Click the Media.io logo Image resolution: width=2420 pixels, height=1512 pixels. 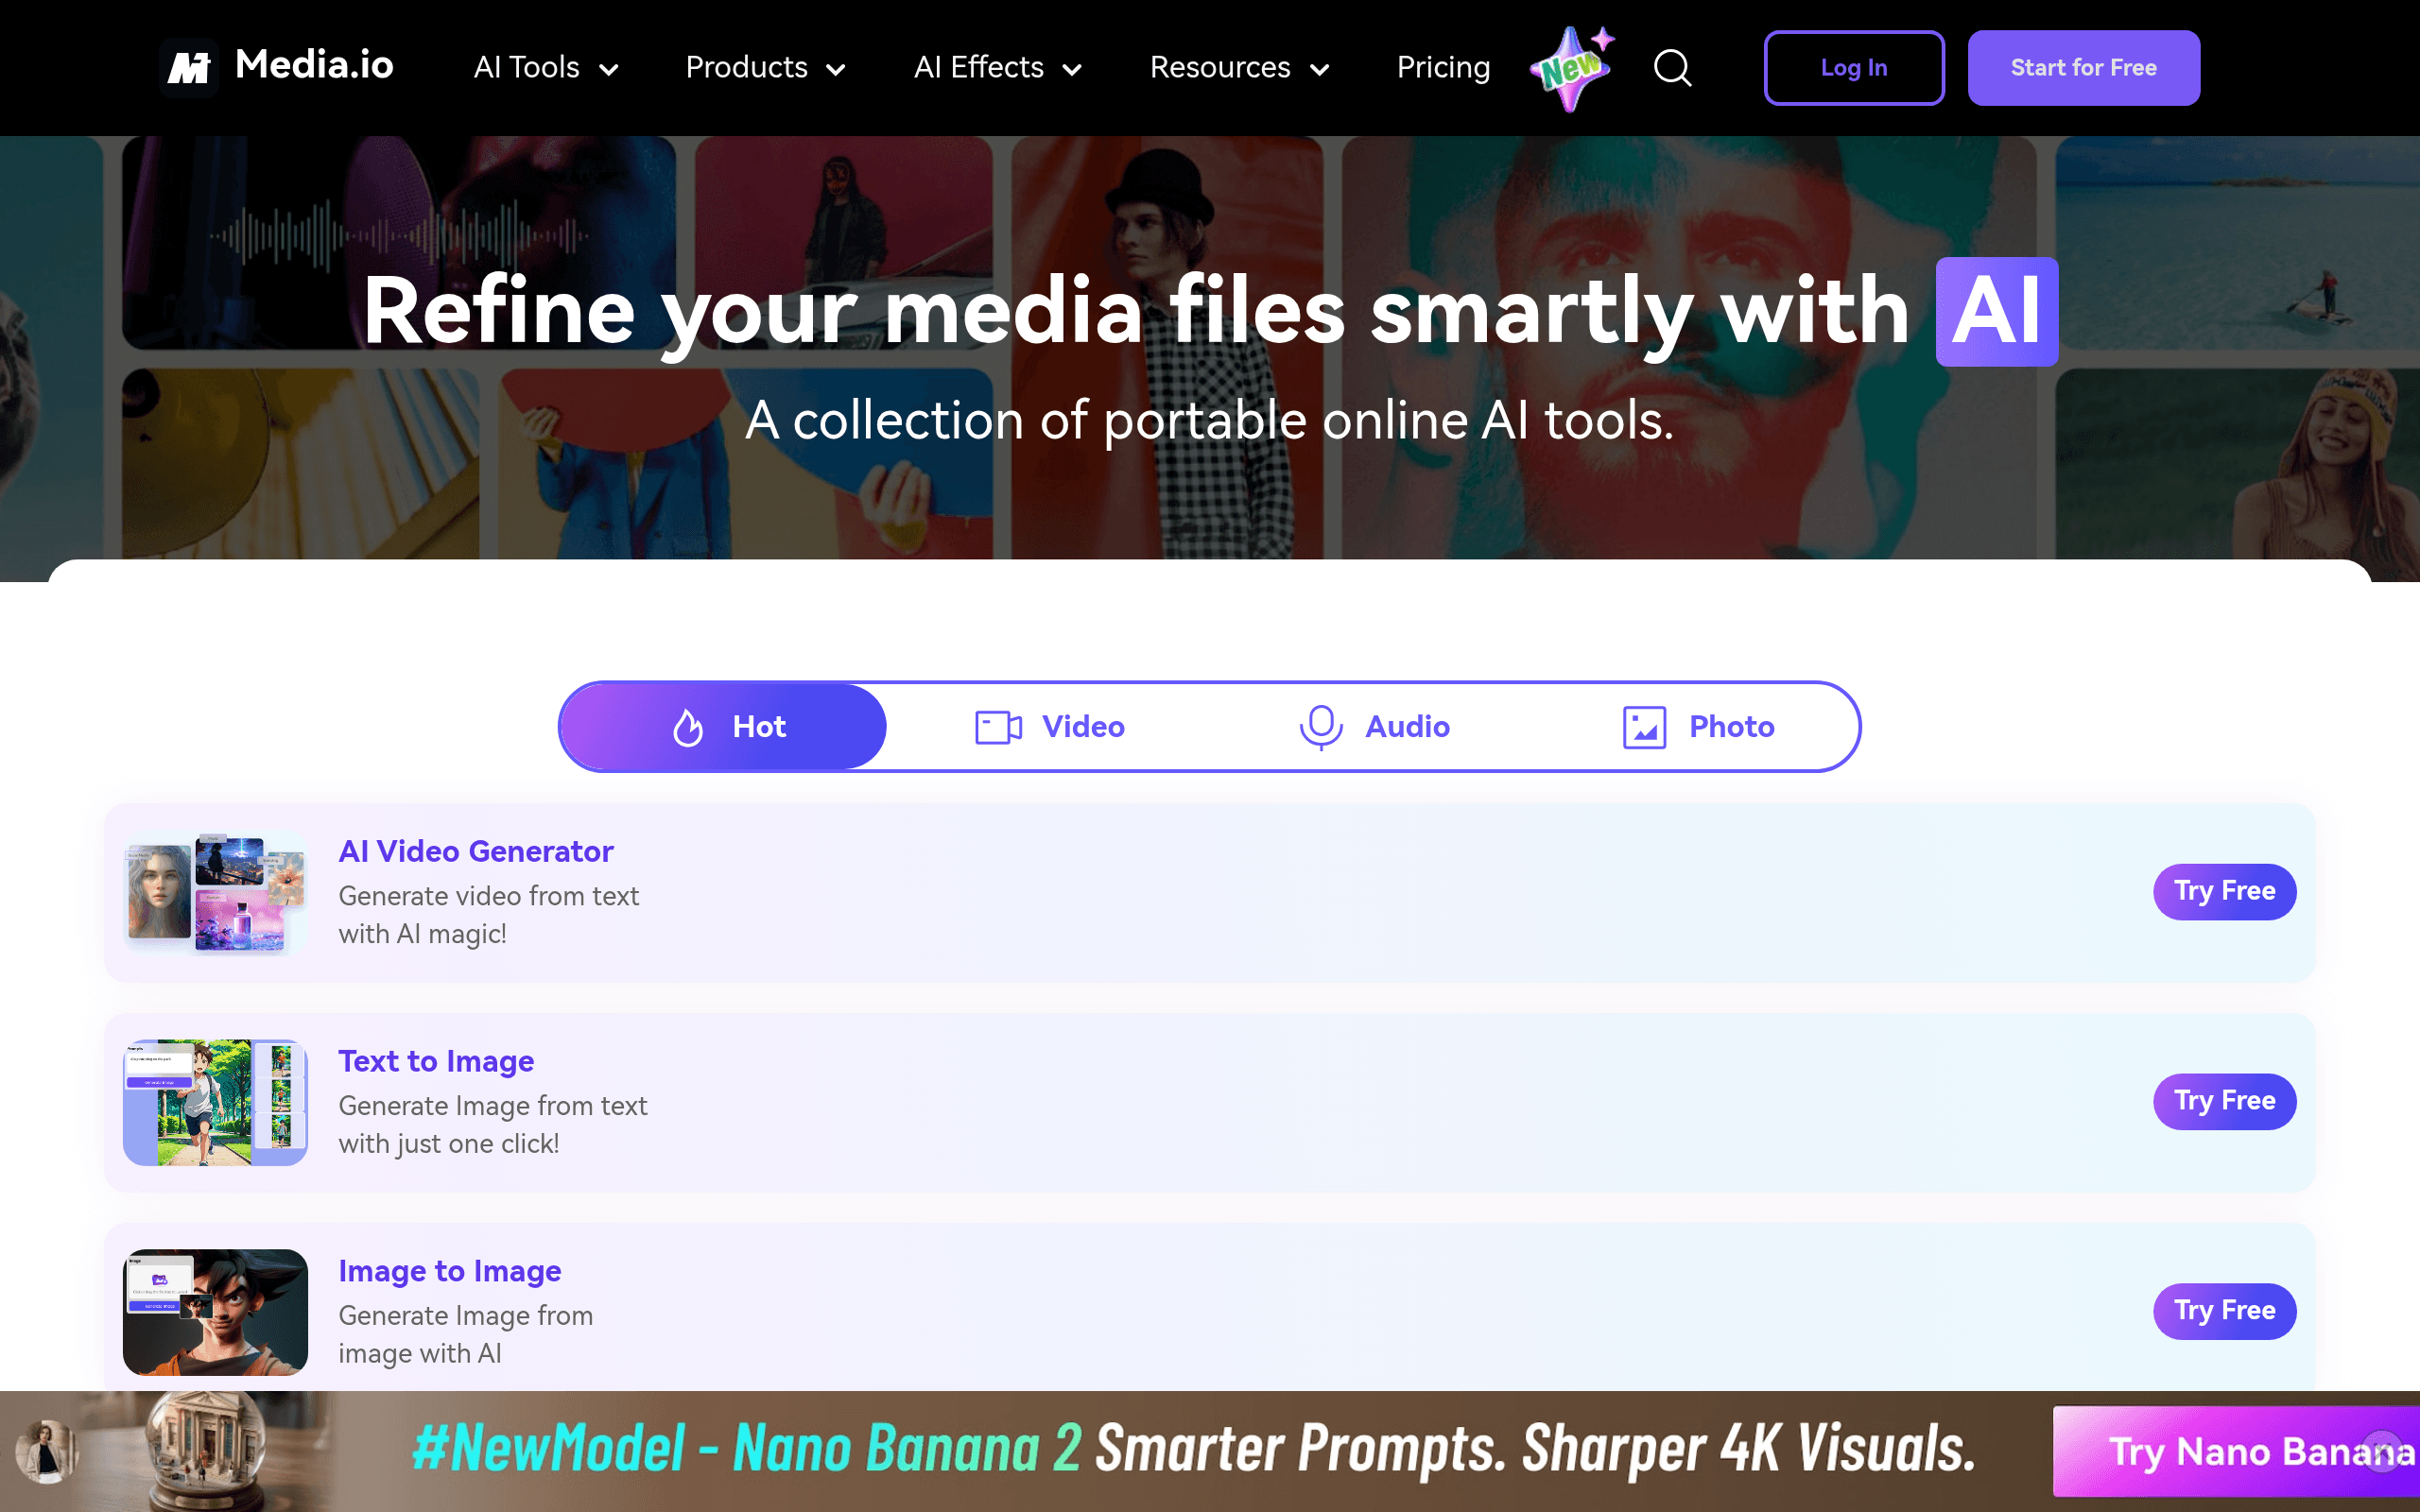pos(276,67)
